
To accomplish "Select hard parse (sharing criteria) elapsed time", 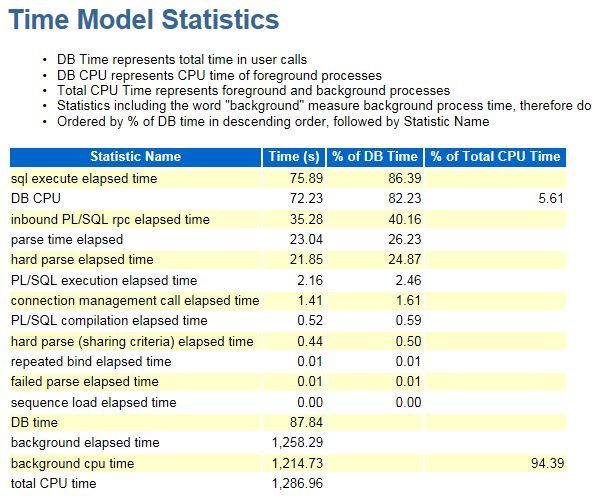I will [132, 342].
